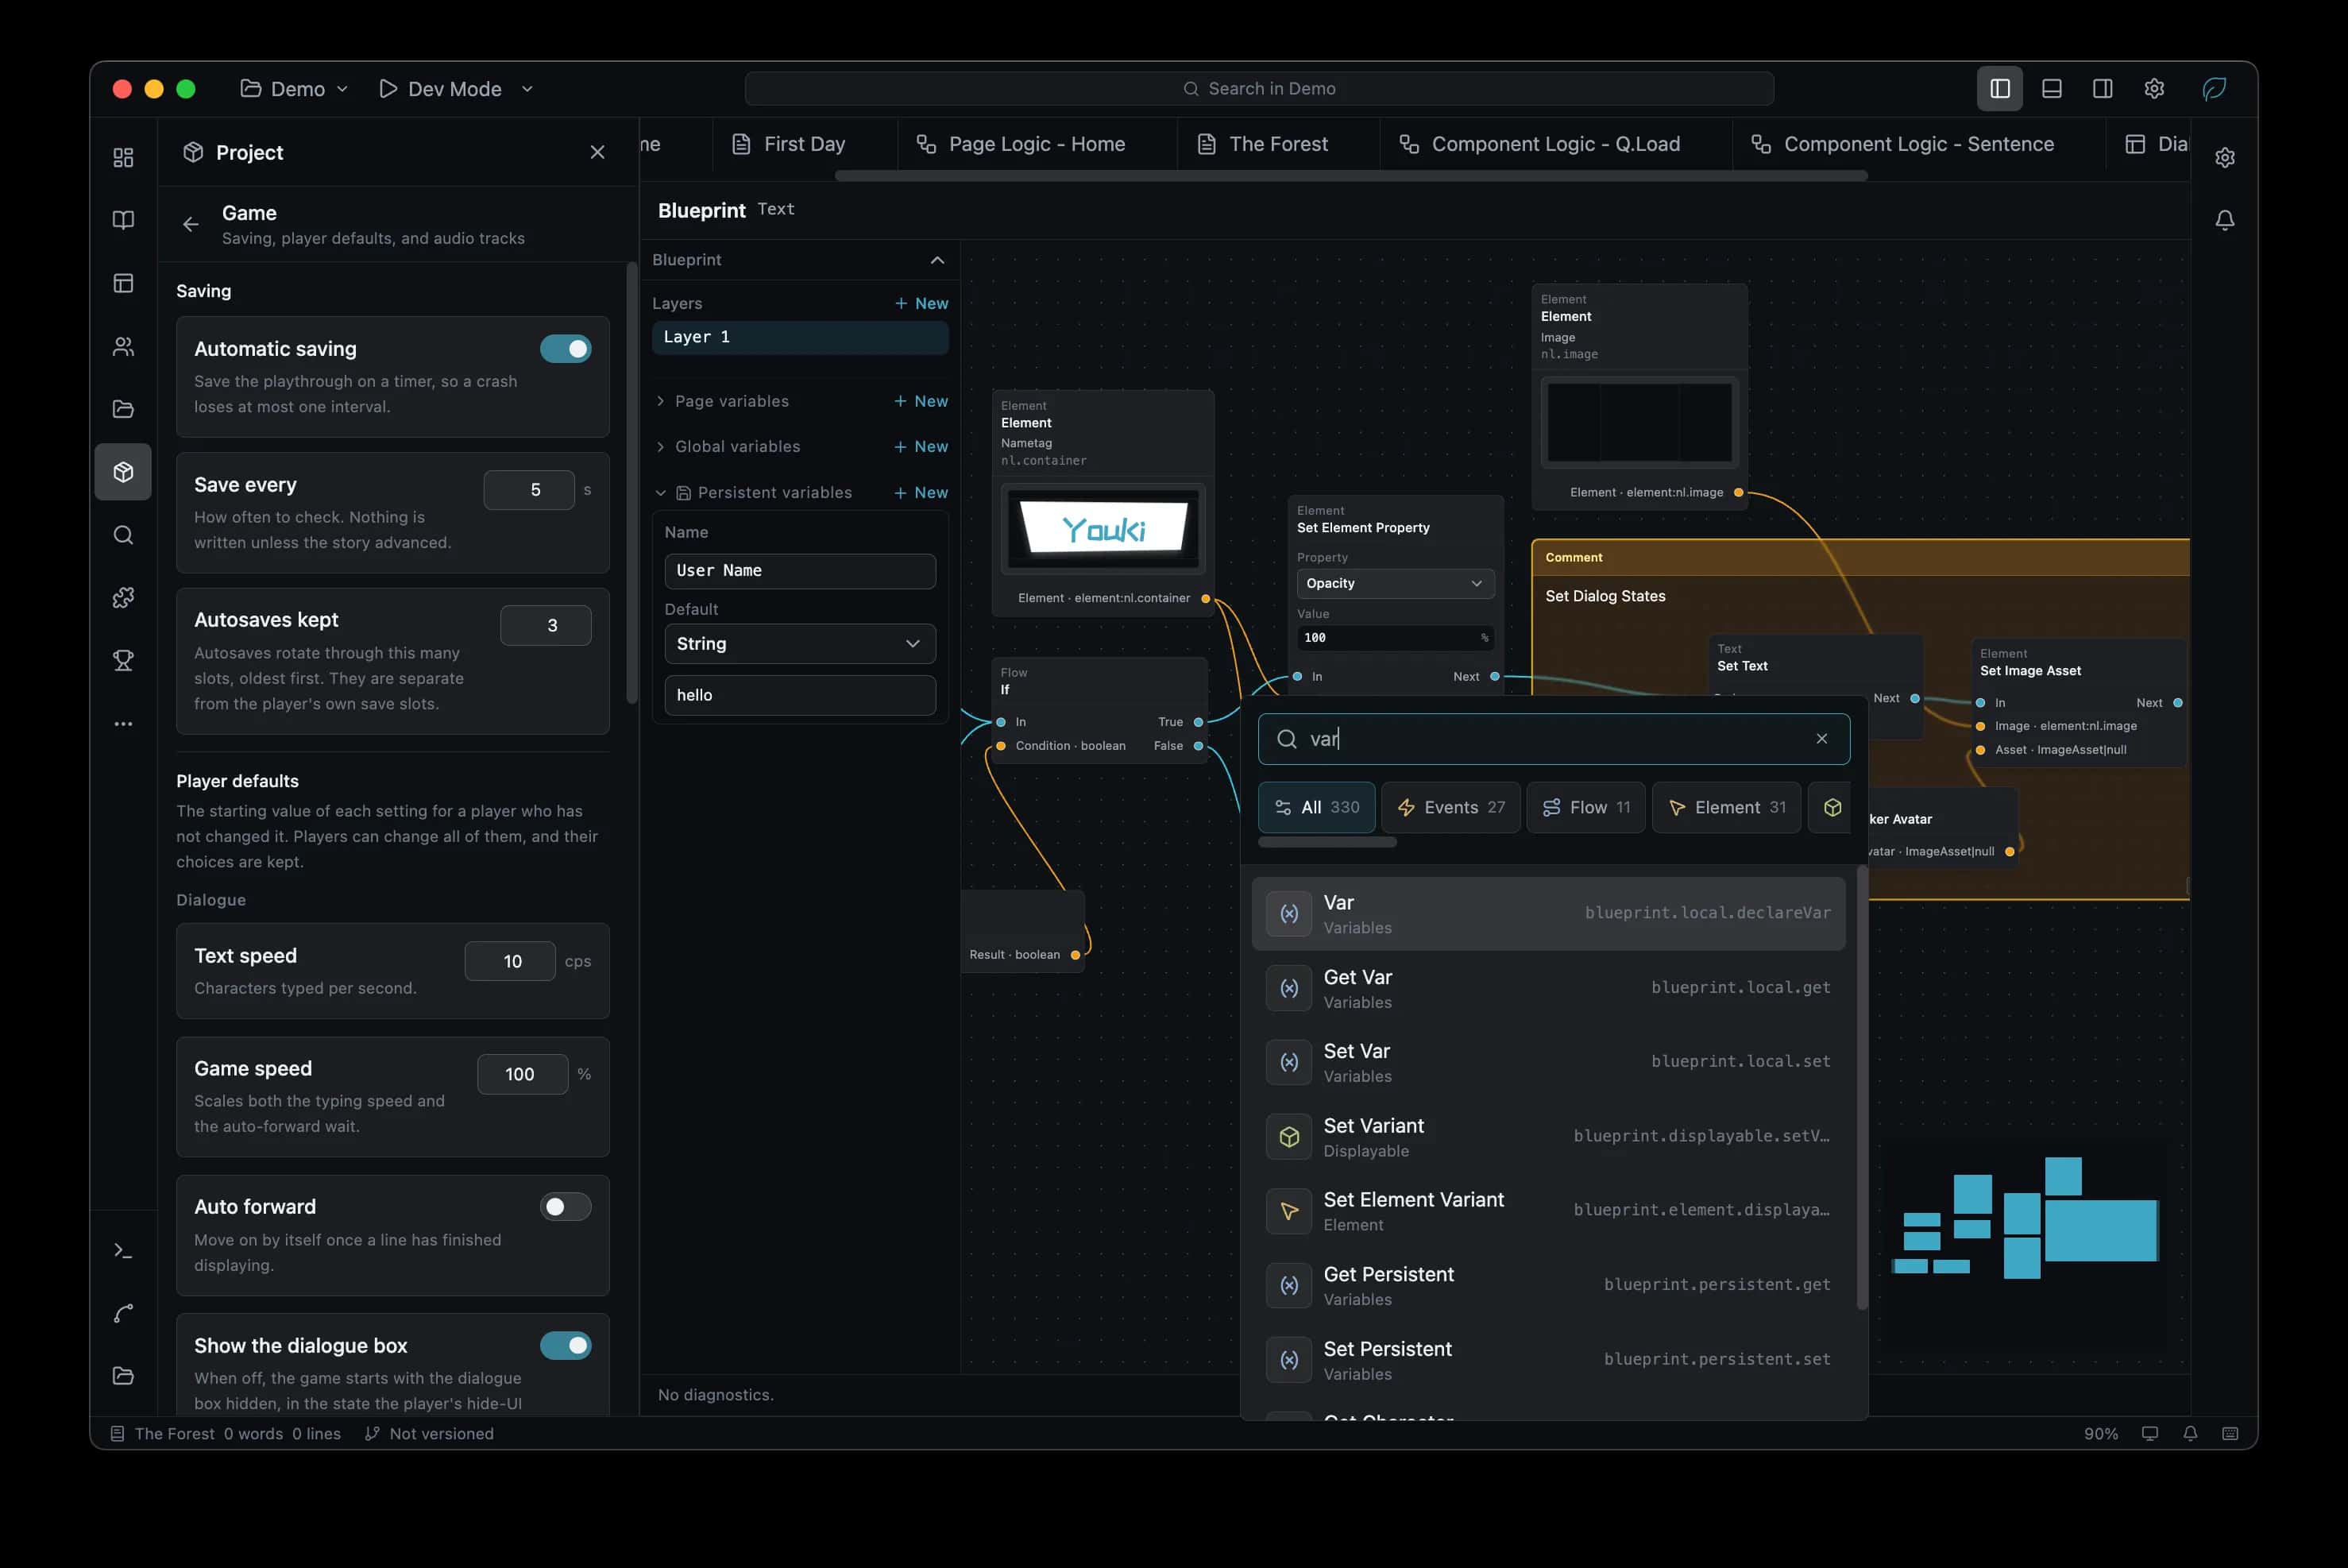Go back with the Game arrow
Screen dimensions: 2348x1568
(190, 224)
